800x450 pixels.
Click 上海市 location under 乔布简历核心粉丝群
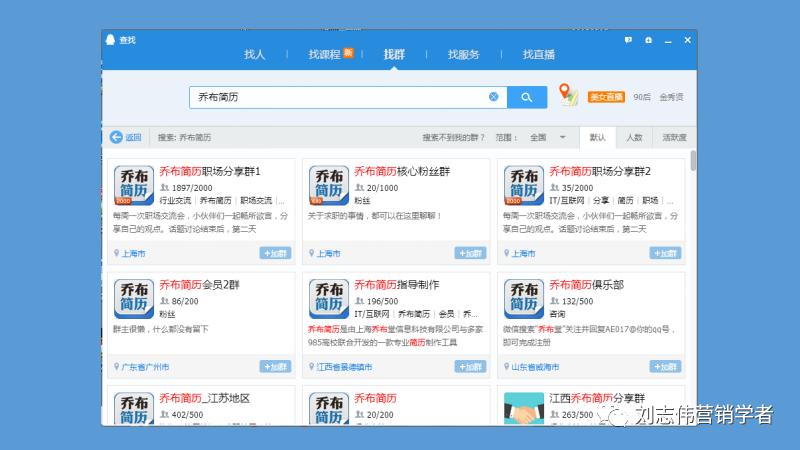tap(329, 254)
